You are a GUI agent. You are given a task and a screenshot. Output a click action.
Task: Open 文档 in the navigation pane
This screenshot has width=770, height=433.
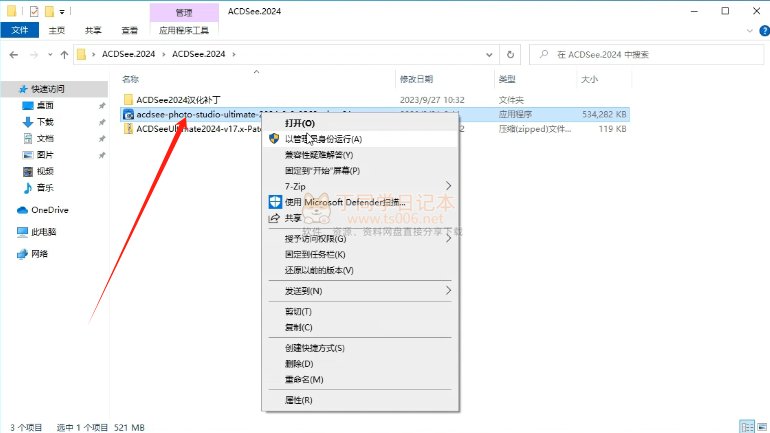click(45, 138)
